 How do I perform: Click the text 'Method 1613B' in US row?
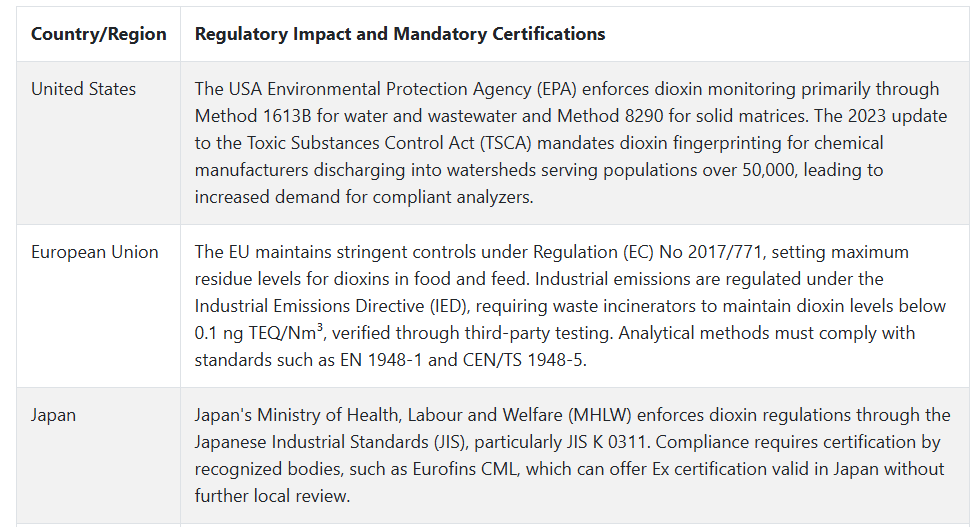coord(253,116)
